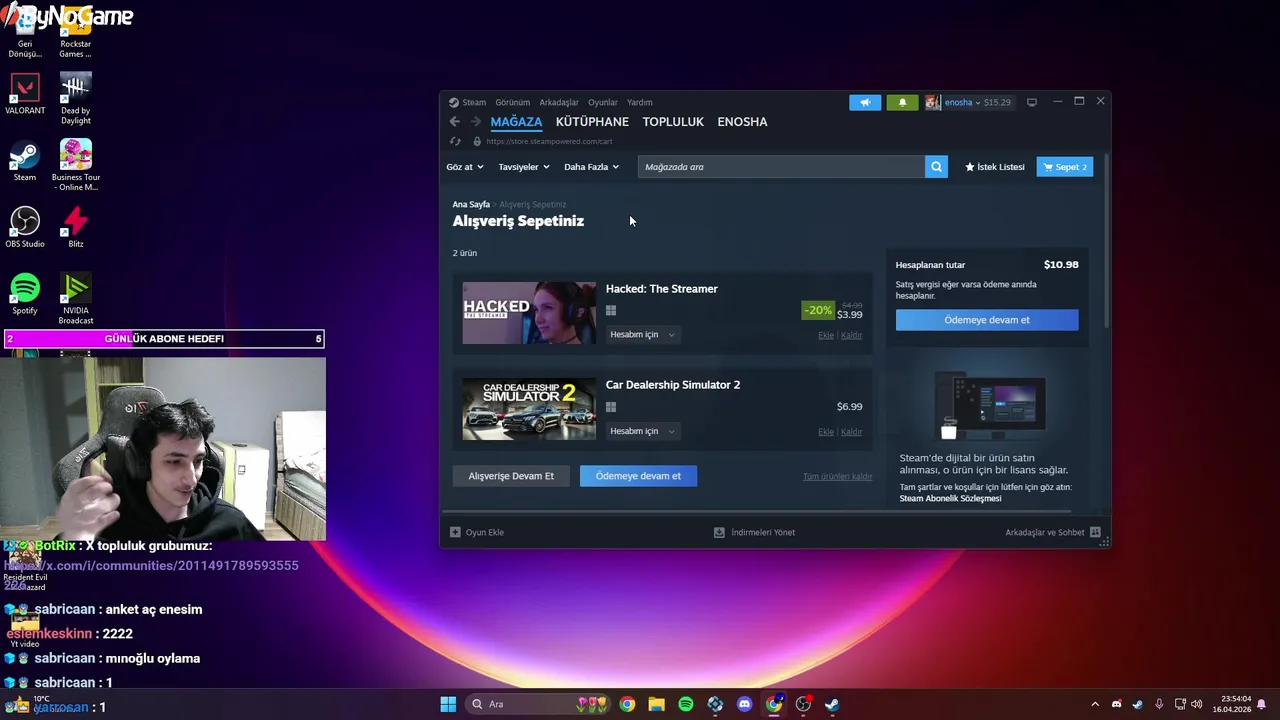Open the volume control in system tray
This screenshot has width=1280, height=720.
(x=1197, y=704)
